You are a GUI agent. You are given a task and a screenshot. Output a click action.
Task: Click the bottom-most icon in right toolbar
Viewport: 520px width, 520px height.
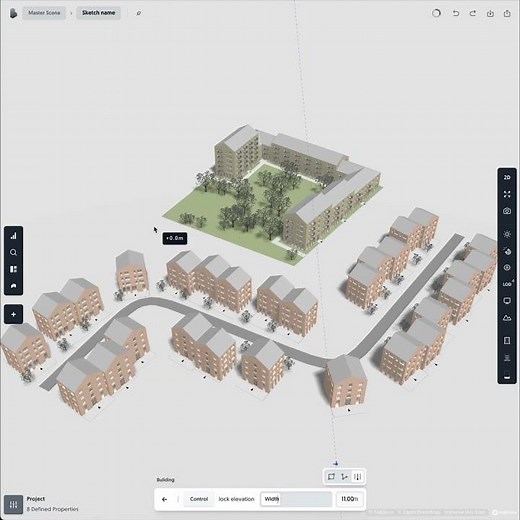(x=507, y=375)
